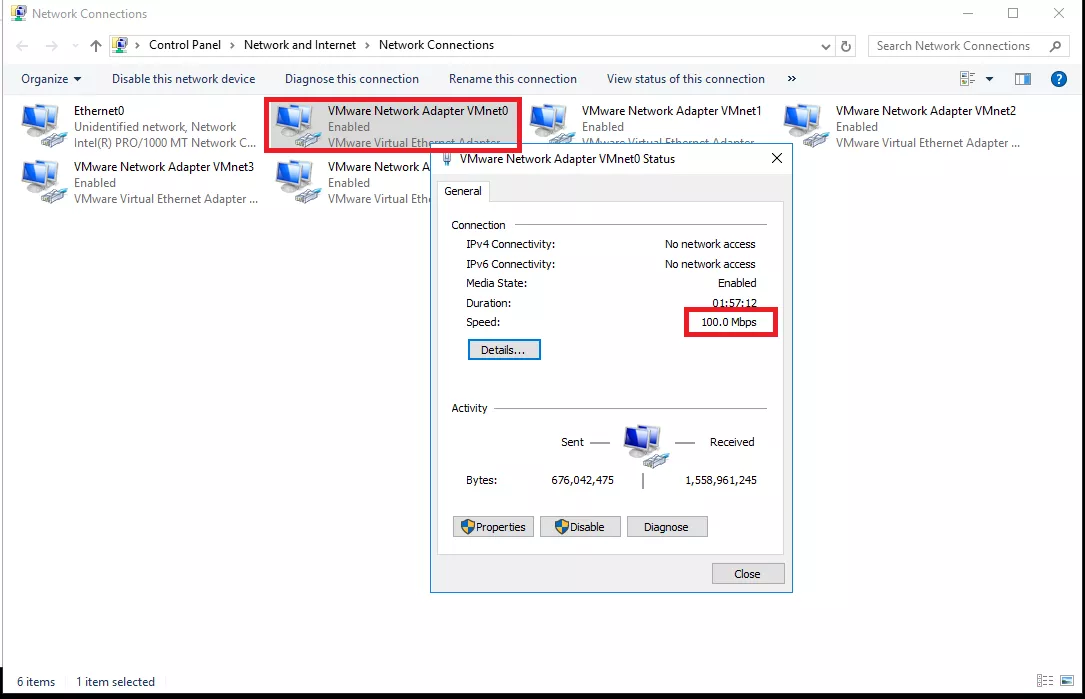Open the recent locations dropdown arrow

pyautogui.click(x=75, y=46)
